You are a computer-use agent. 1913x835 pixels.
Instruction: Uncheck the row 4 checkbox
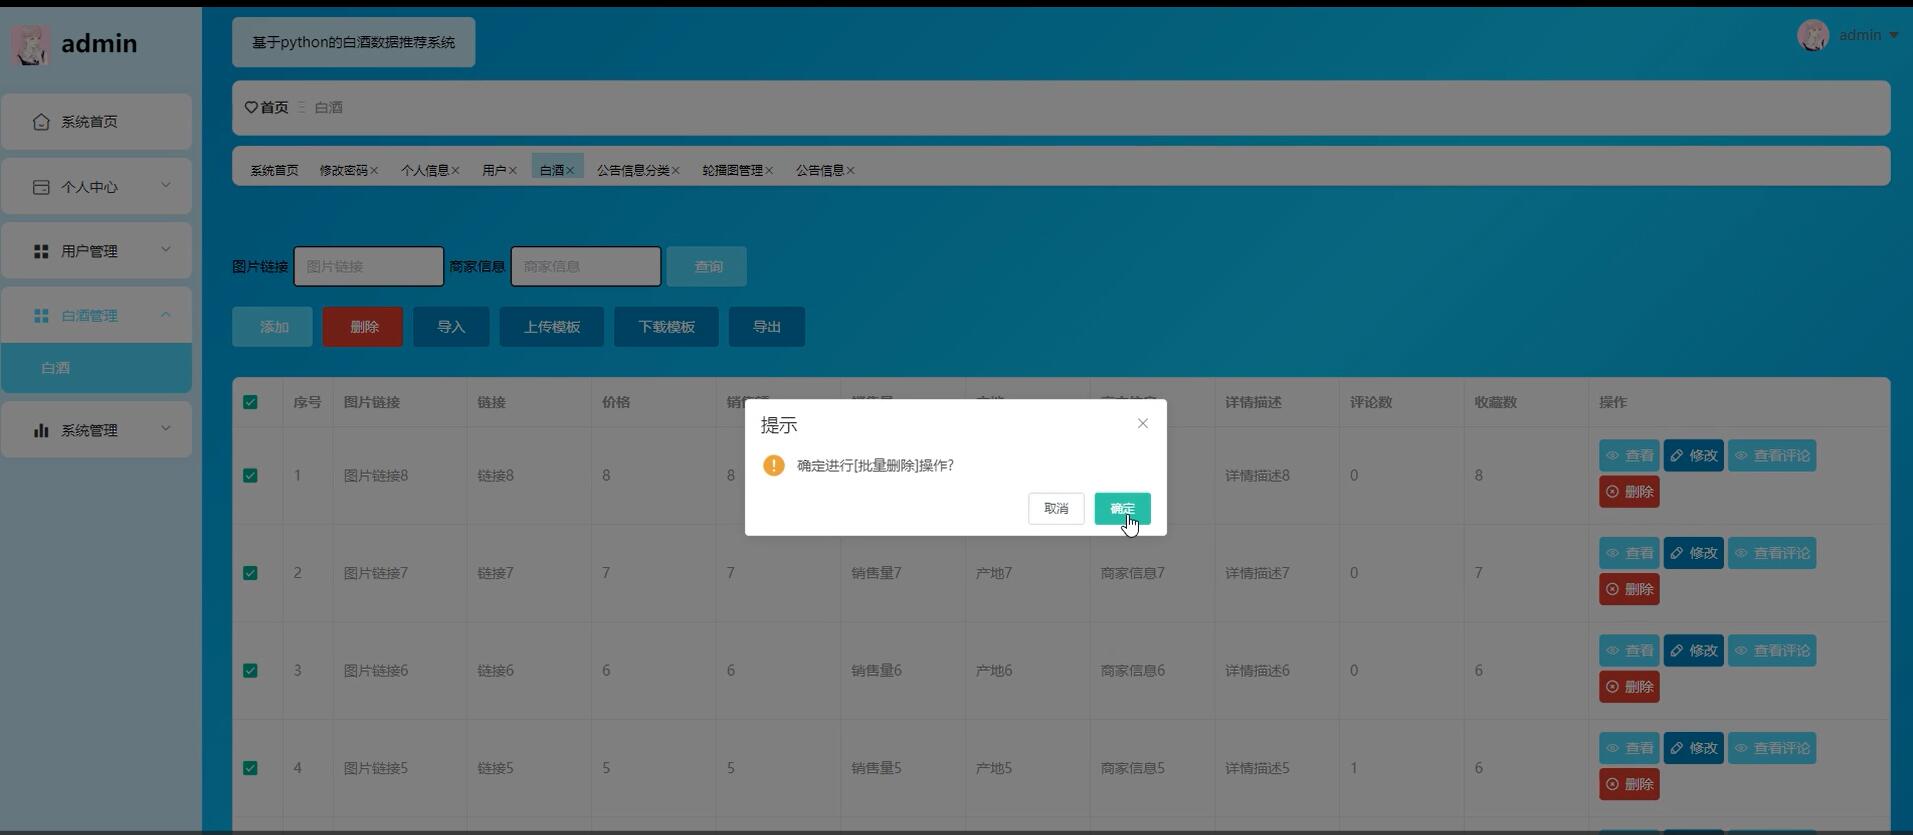250,768
